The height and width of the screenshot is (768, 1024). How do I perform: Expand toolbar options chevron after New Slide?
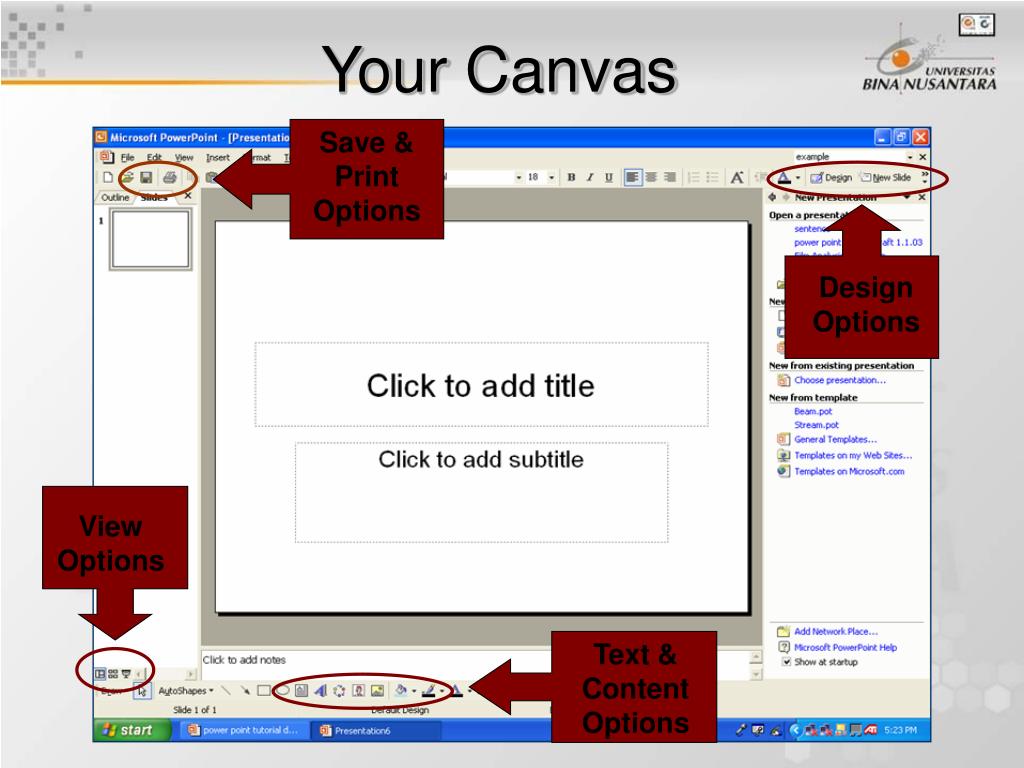925,178
